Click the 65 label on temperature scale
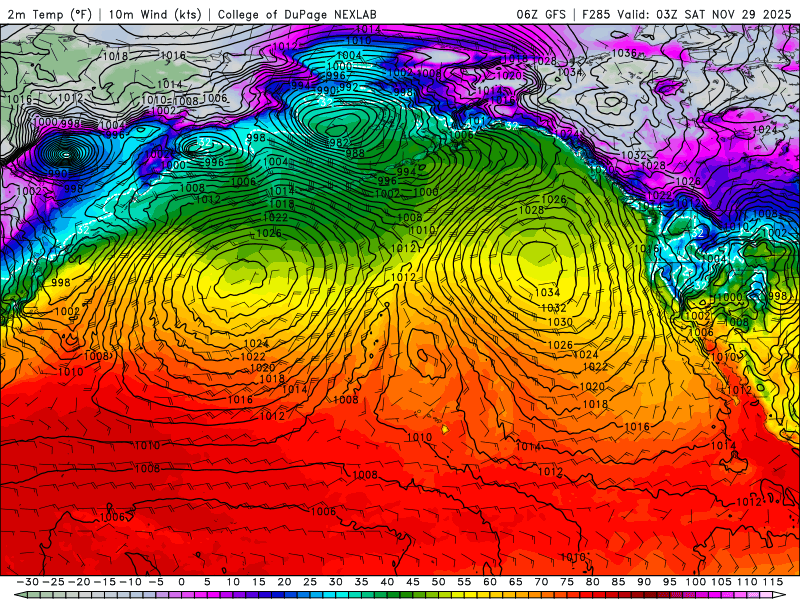This screenshot has height=600, width=800. (515, 582)
